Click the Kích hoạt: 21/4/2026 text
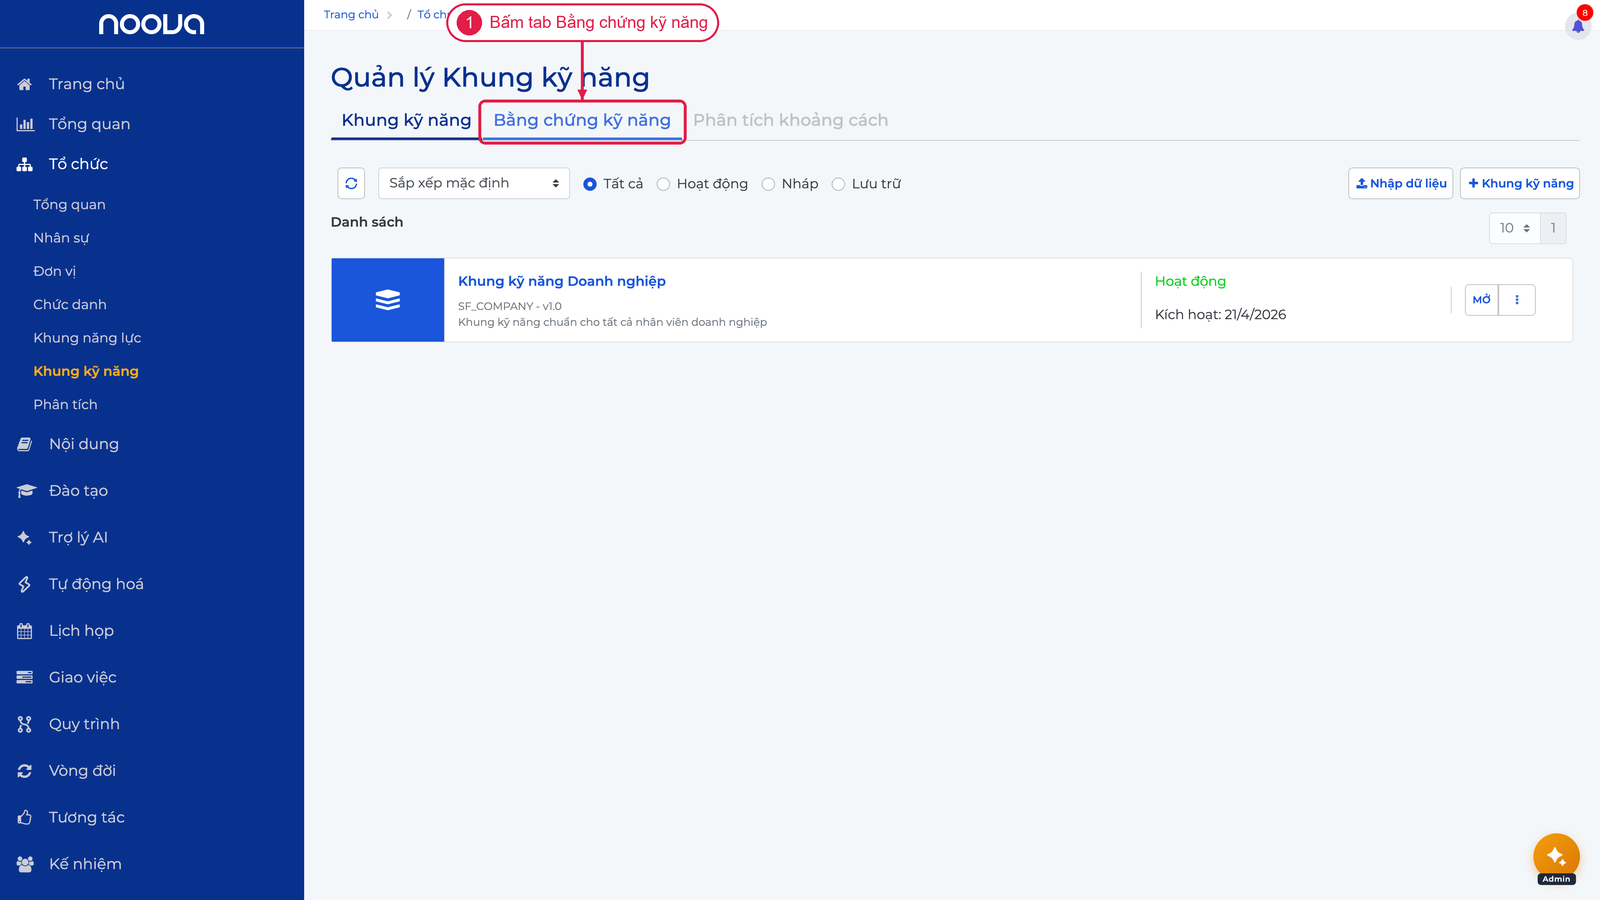Screen dimensions: 1600x900 click(x=1220, y=314)
